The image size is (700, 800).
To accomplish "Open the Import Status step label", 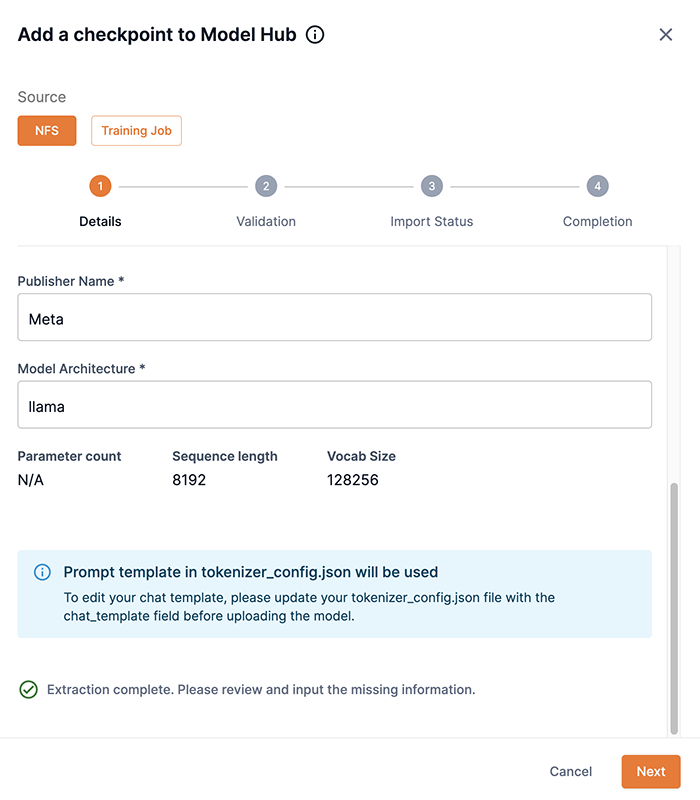I will pos(431,221).
